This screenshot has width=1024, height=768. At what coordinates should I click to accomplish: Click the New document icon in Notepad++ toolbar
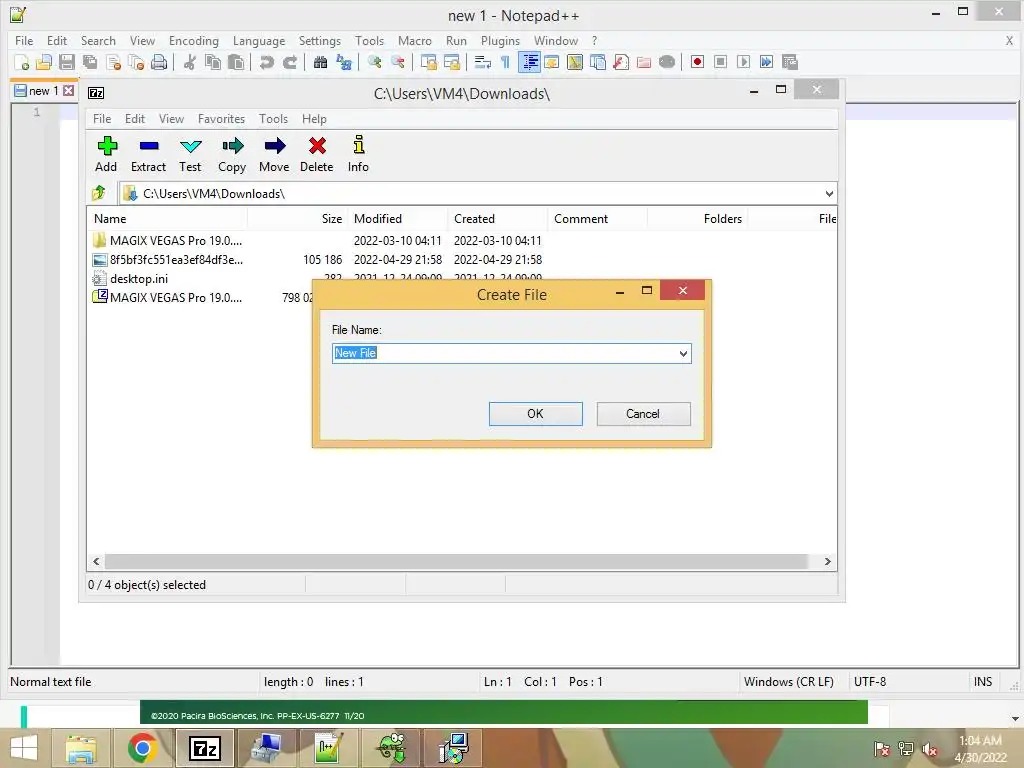click(22, 62)
